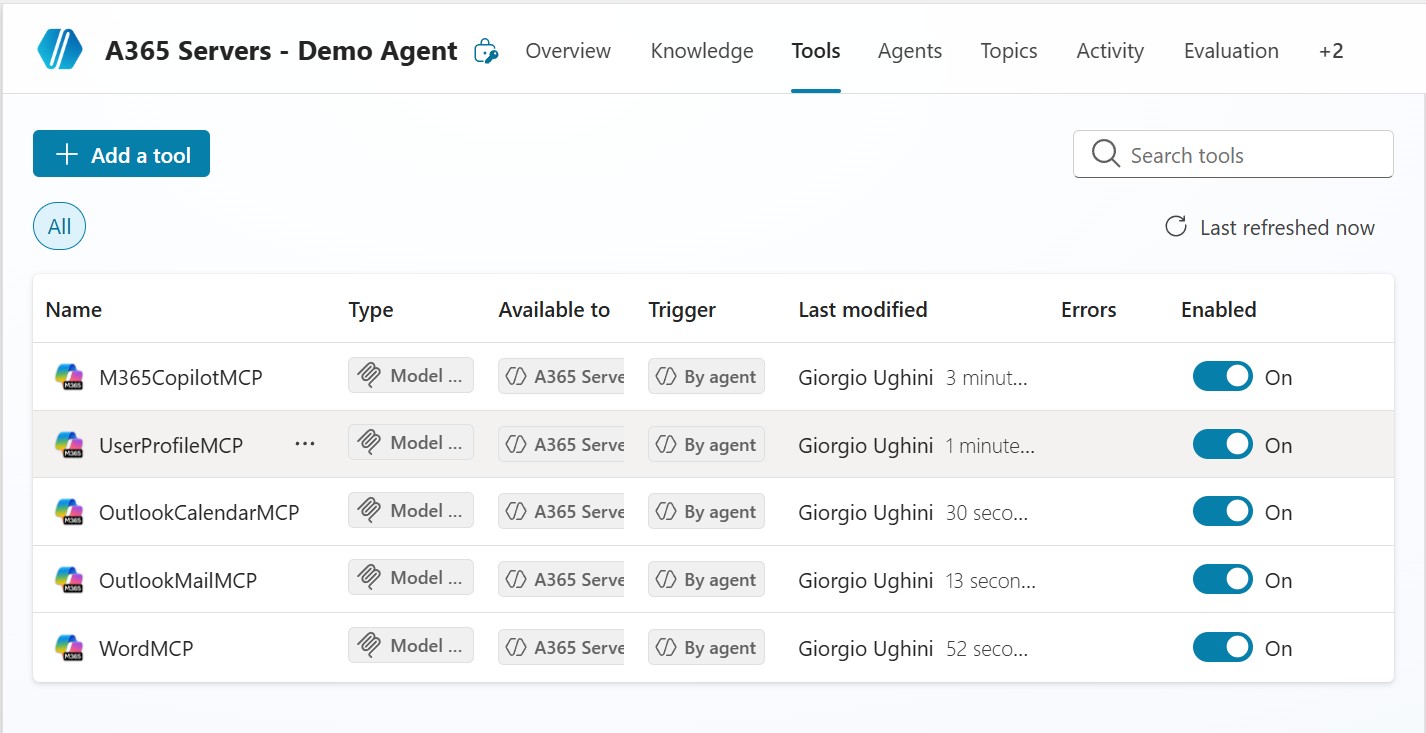
Task: Click the agent settings icon beside title
Action: 486,51
